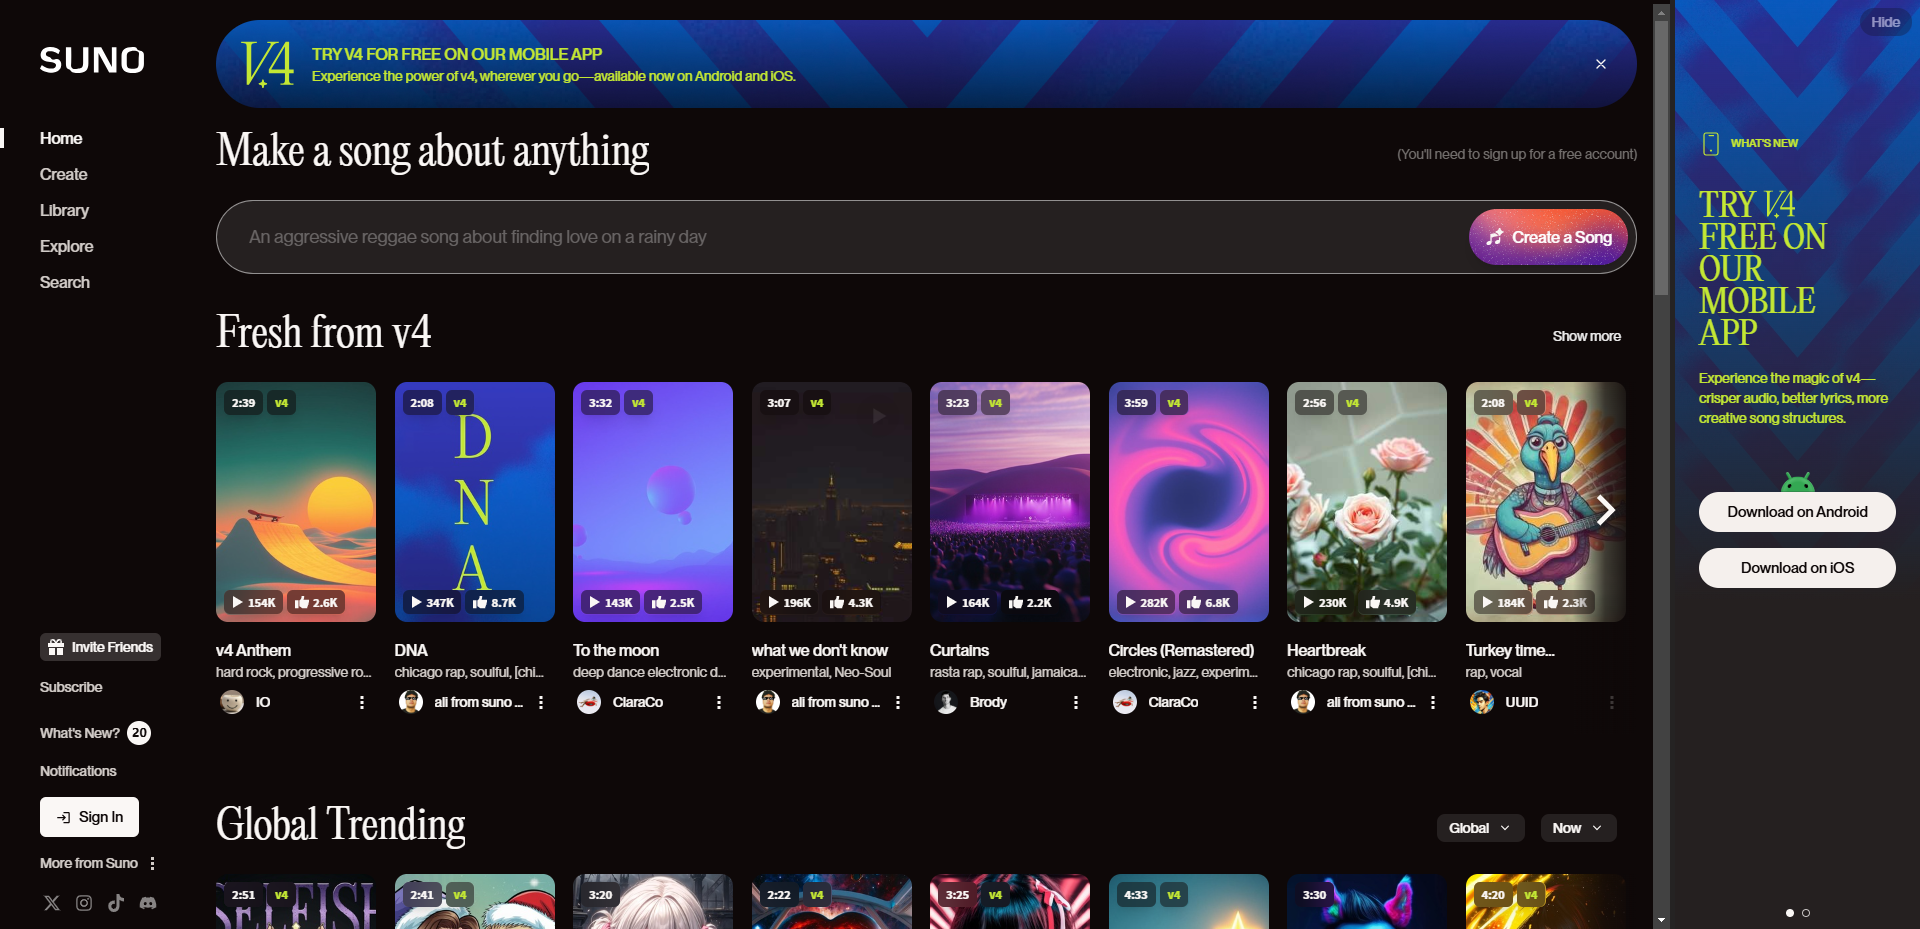The width and height of the screenshot is (1920, 929).
Task: Open Suno's Instagram page icon
Action: (x=84, y=903)
